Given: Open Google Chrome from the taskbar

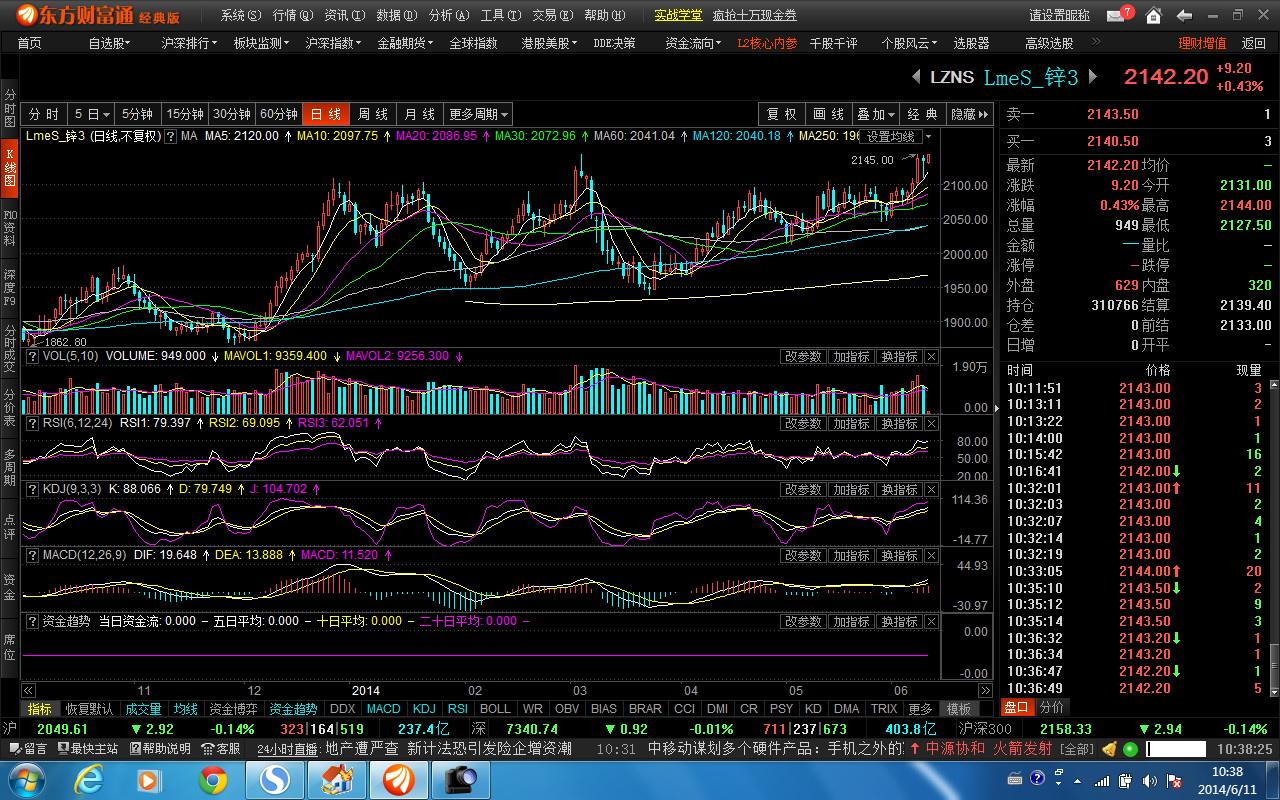Looking at the screenshot, I should 213,779.
